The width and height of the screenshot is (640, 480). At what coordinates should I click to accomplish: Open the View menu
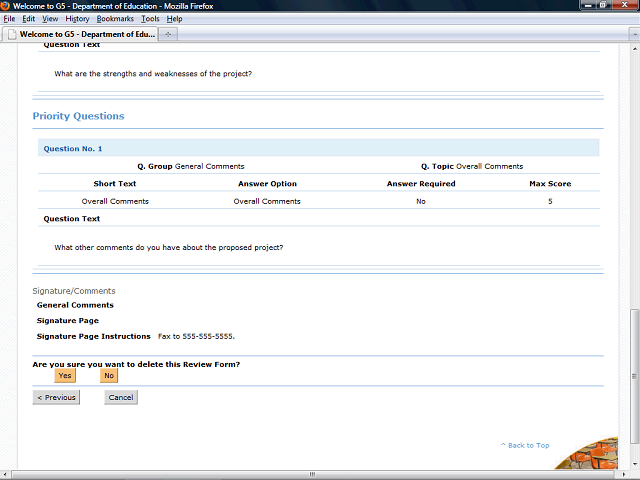coord(50,19)
